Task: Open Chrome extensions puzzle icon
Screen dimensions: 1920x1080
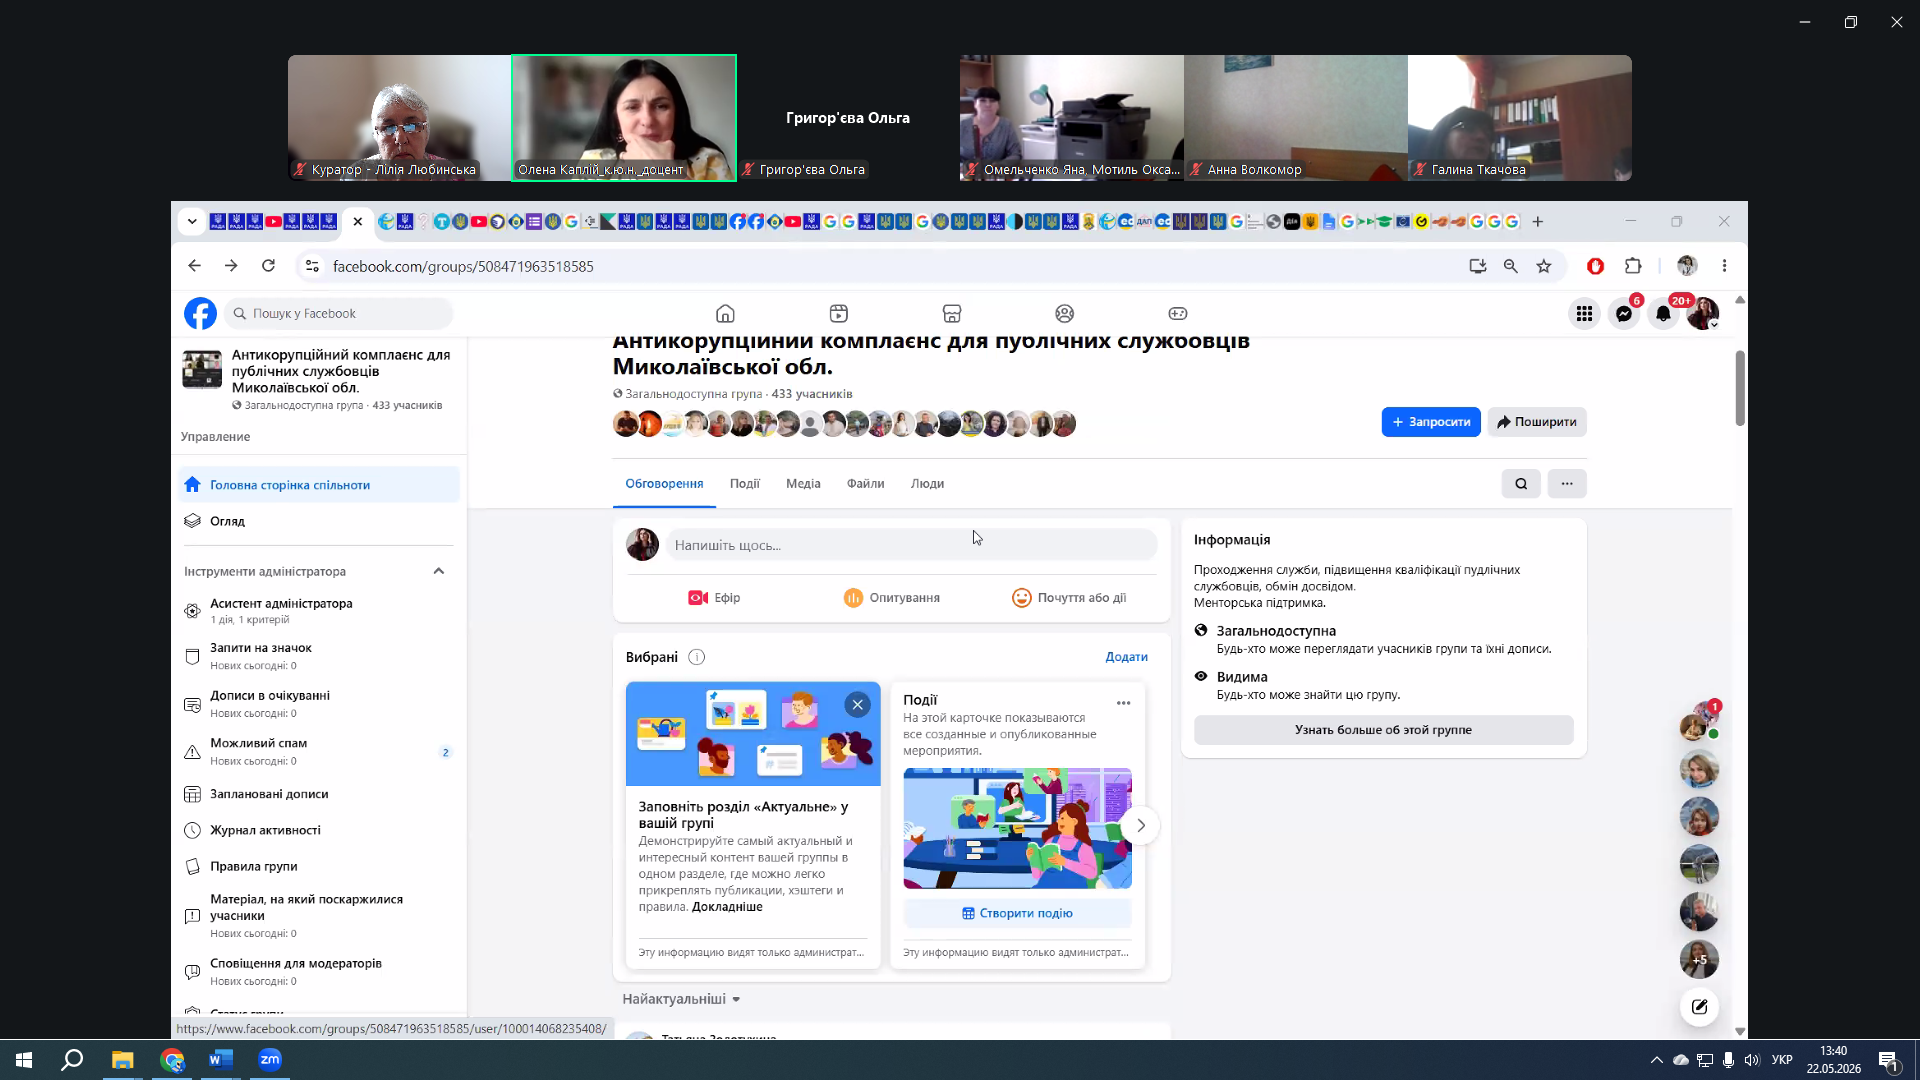Action: point(1633,266)
